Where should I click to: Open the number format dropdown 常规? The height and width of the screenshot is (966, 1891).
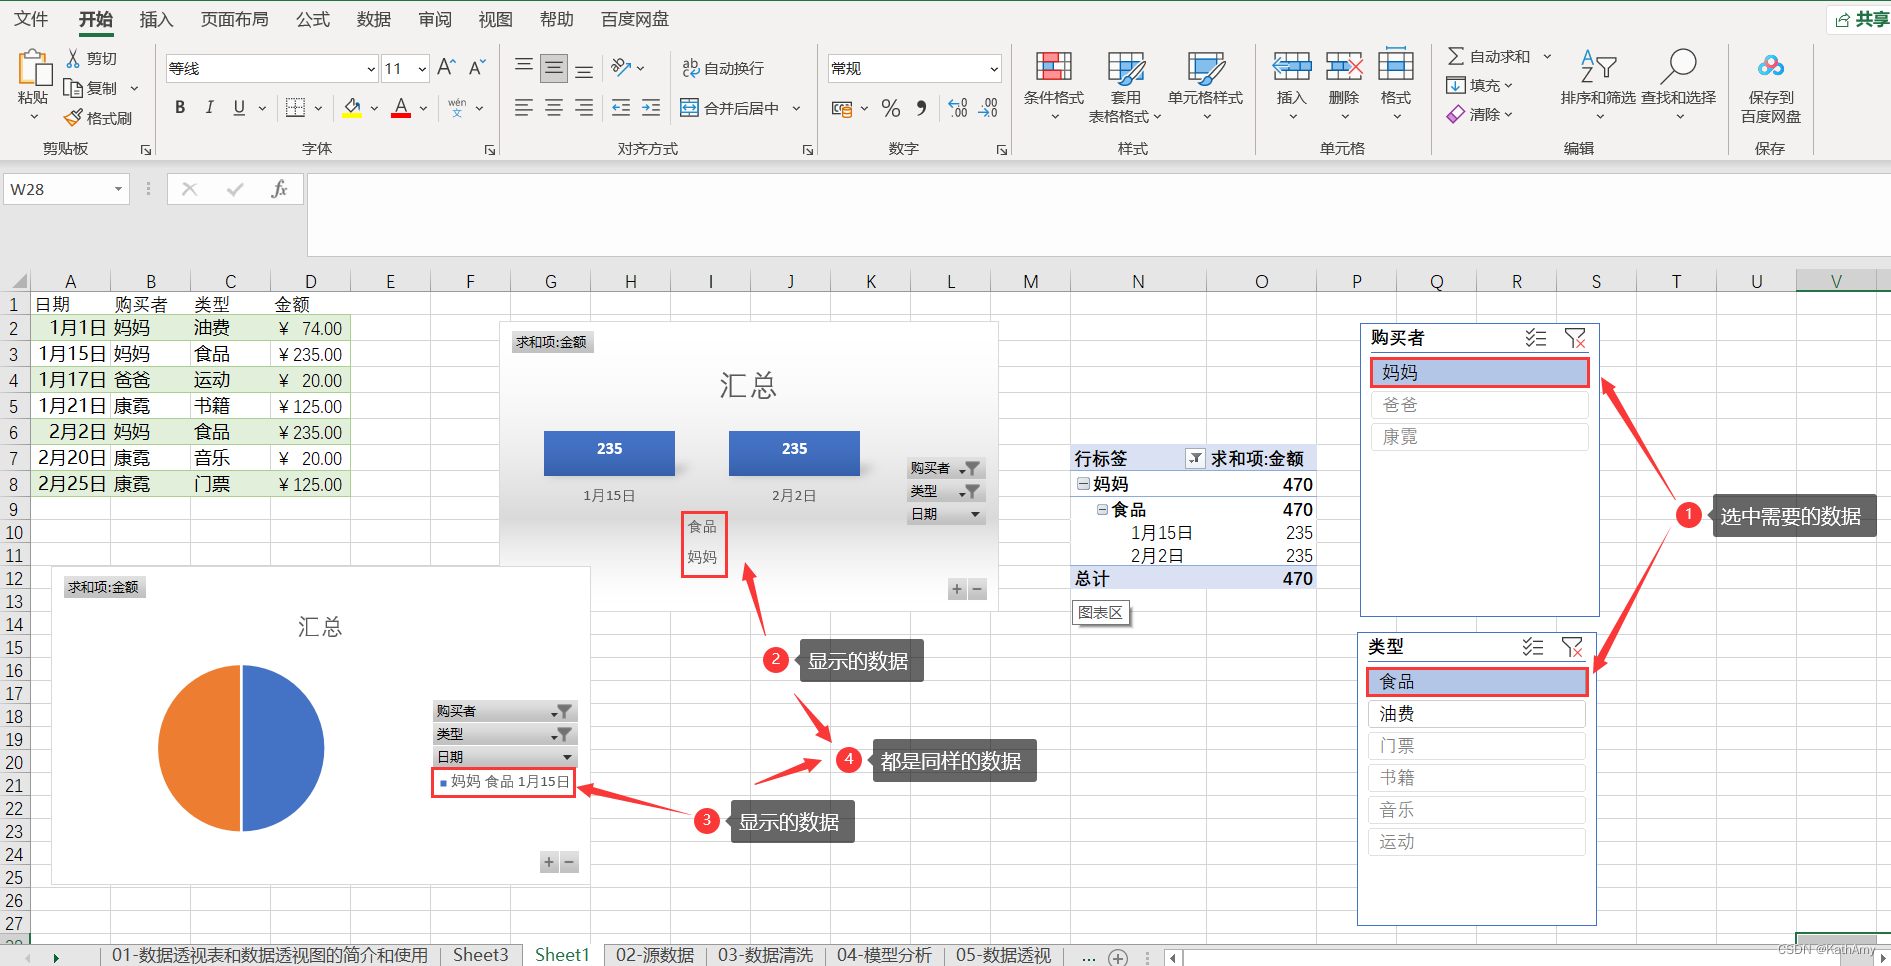pos(993,69)
